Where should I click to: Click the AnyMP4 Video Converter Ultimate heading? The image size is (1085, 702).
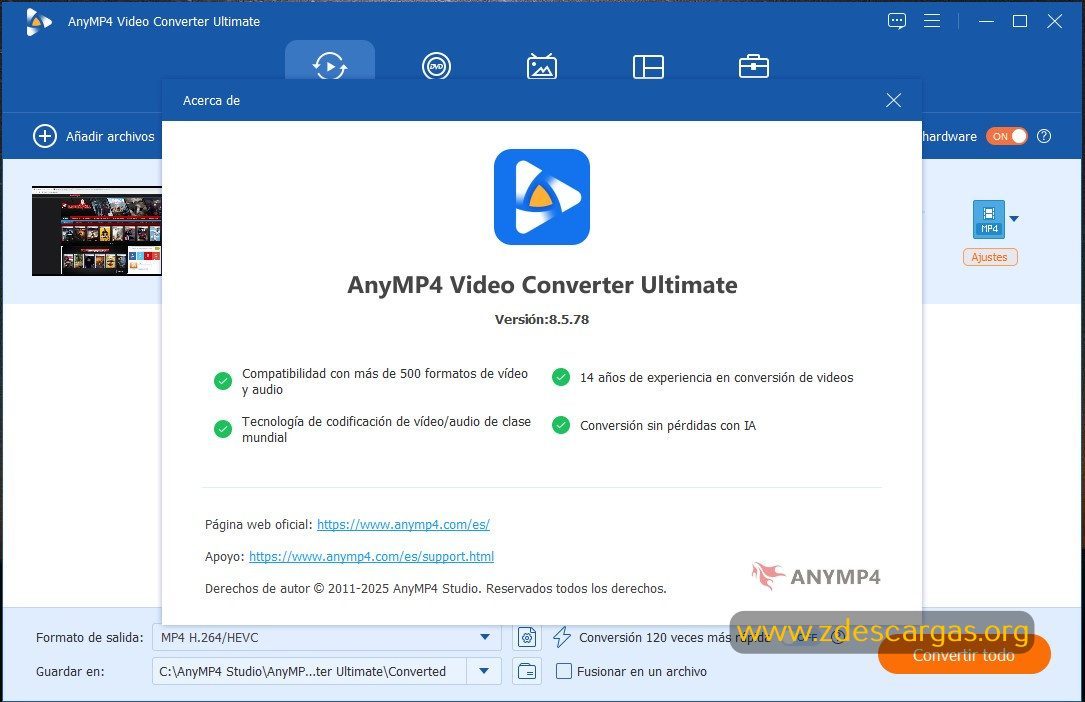(x=542, y=285)
